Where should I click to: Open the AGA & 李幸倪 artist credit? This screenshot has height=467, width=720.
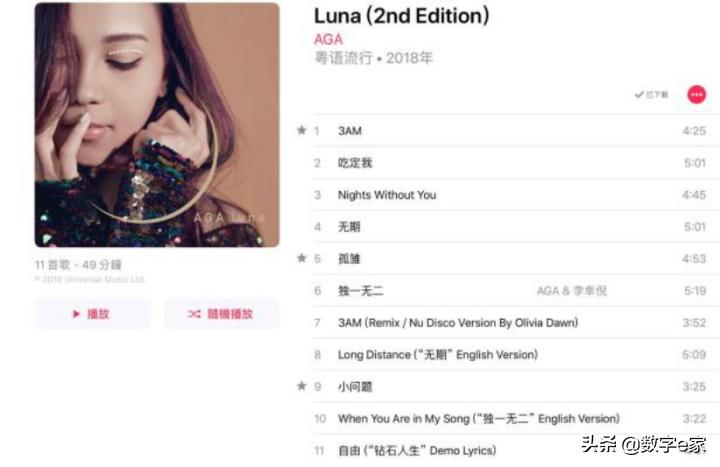pyautogui.click(x=572, y=291)
